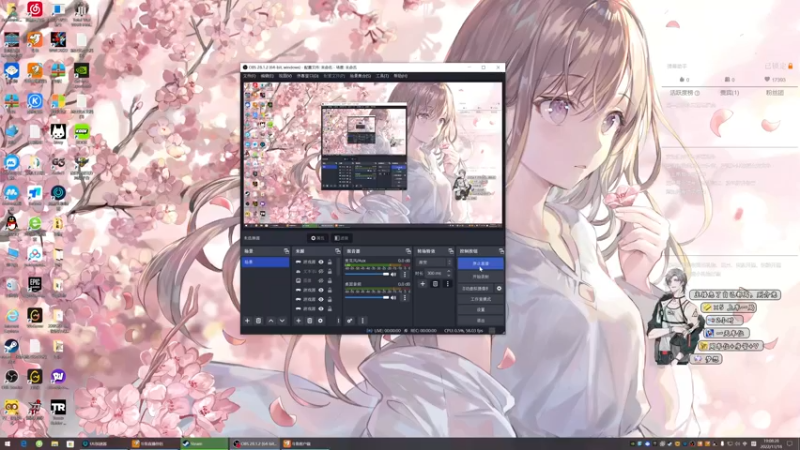Open transition properties three-dot menu
Screen dimensions: 800x450
(x=447, y=284)
